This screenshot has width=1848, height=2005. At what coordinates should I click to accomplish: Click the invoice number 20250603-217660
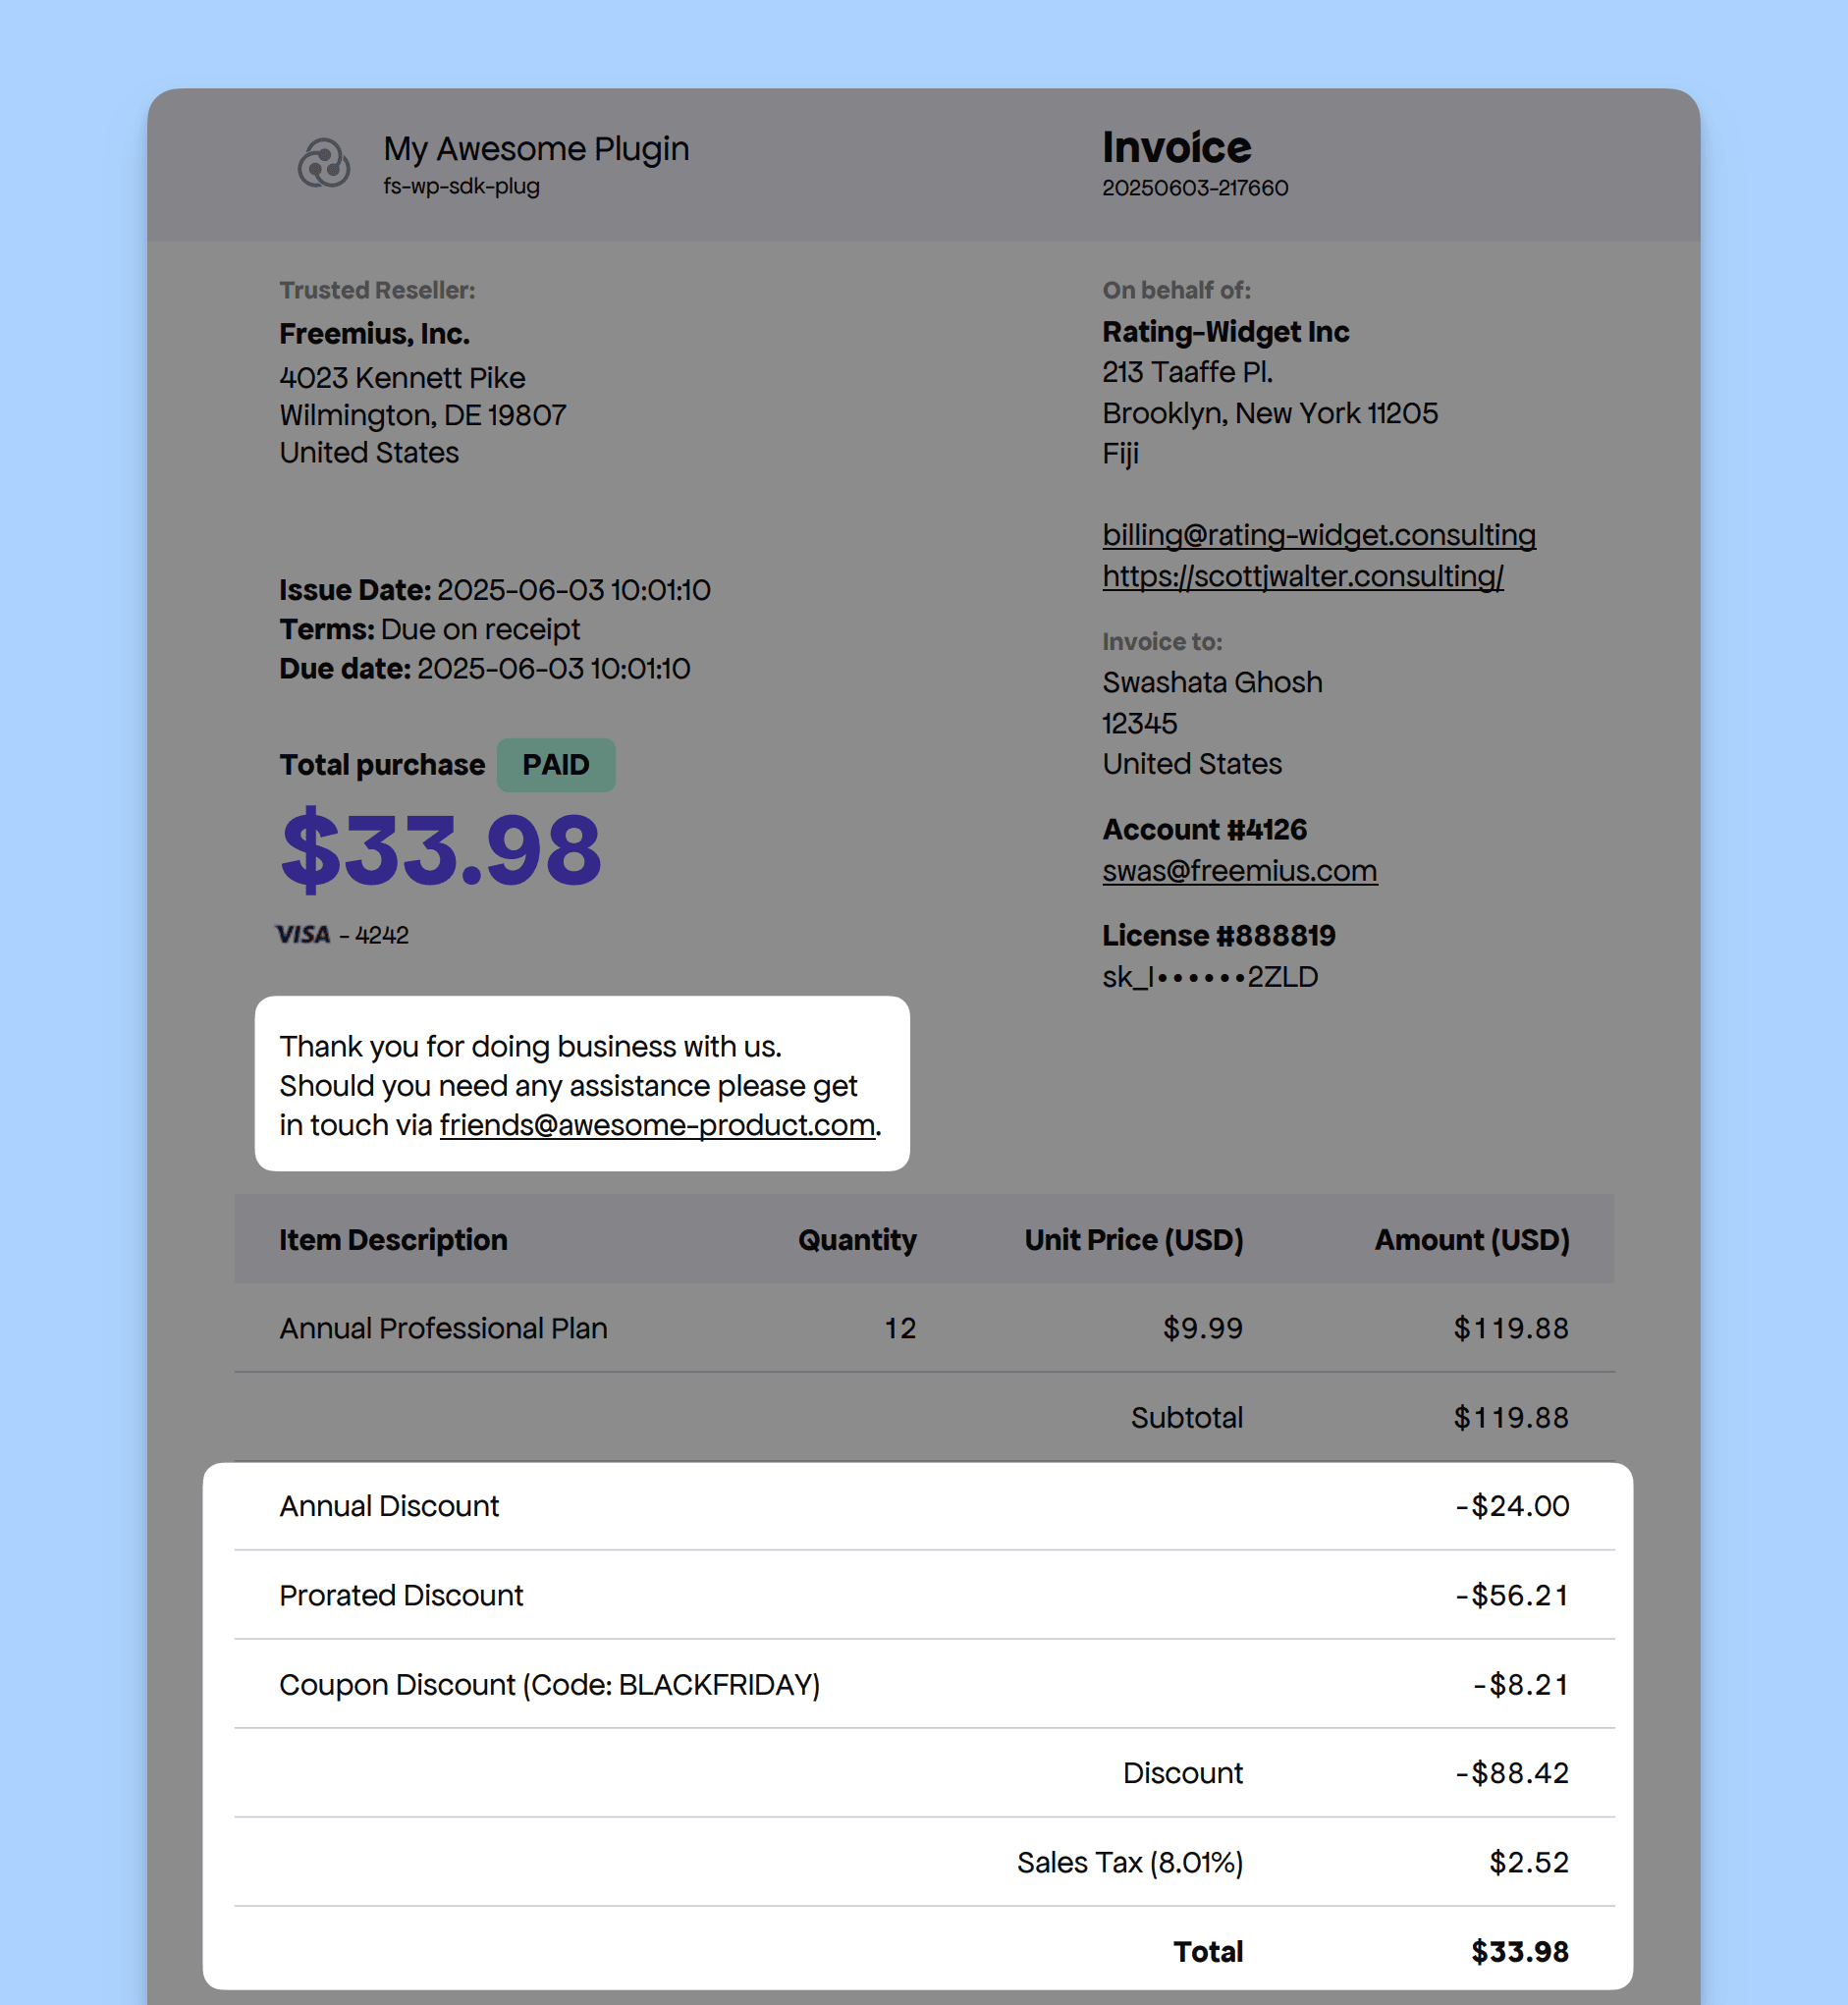tap(1195, 188)
